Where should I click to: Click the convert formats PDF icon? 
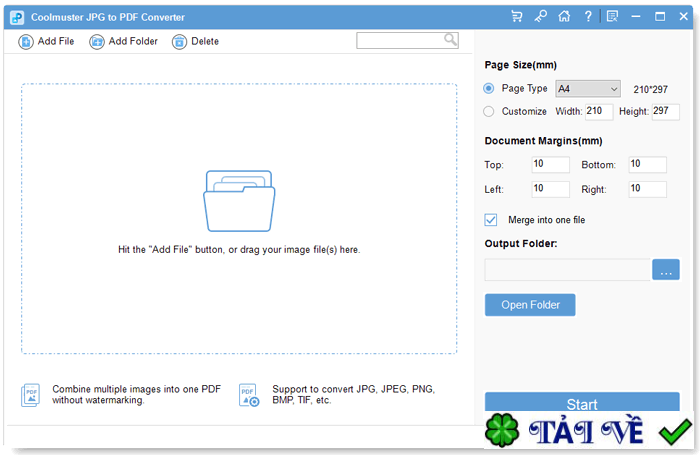[x=249, y=395]
